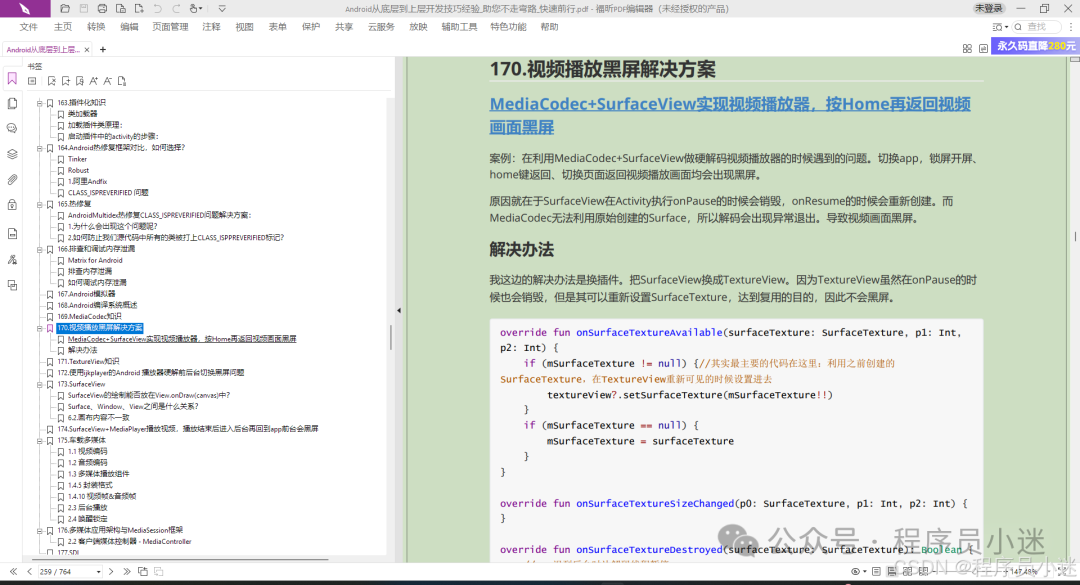Screen dimensions: 1080x585
Task: Open the customize quick access toolbar arrow
Action: pyautogui.click(x=222, y=9)
